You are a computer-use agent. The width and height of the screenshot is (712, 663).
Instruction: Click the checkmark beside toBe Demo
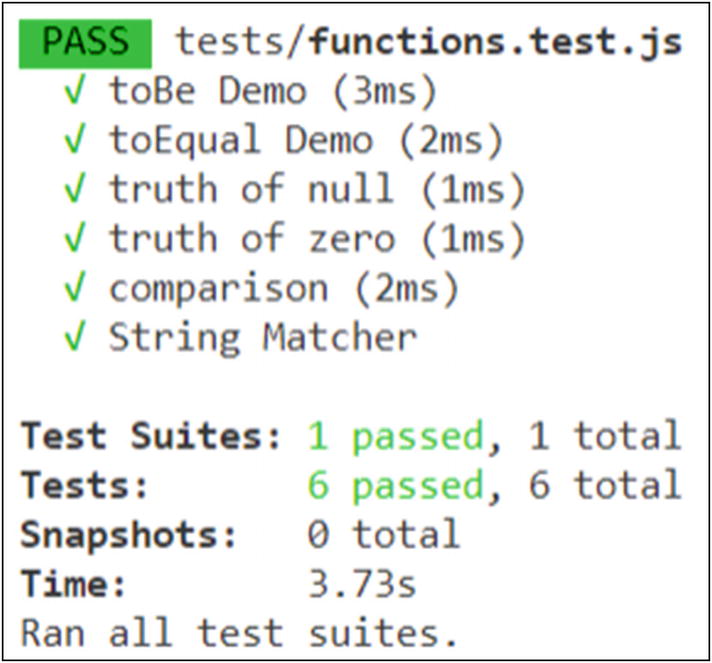(75, 93)
